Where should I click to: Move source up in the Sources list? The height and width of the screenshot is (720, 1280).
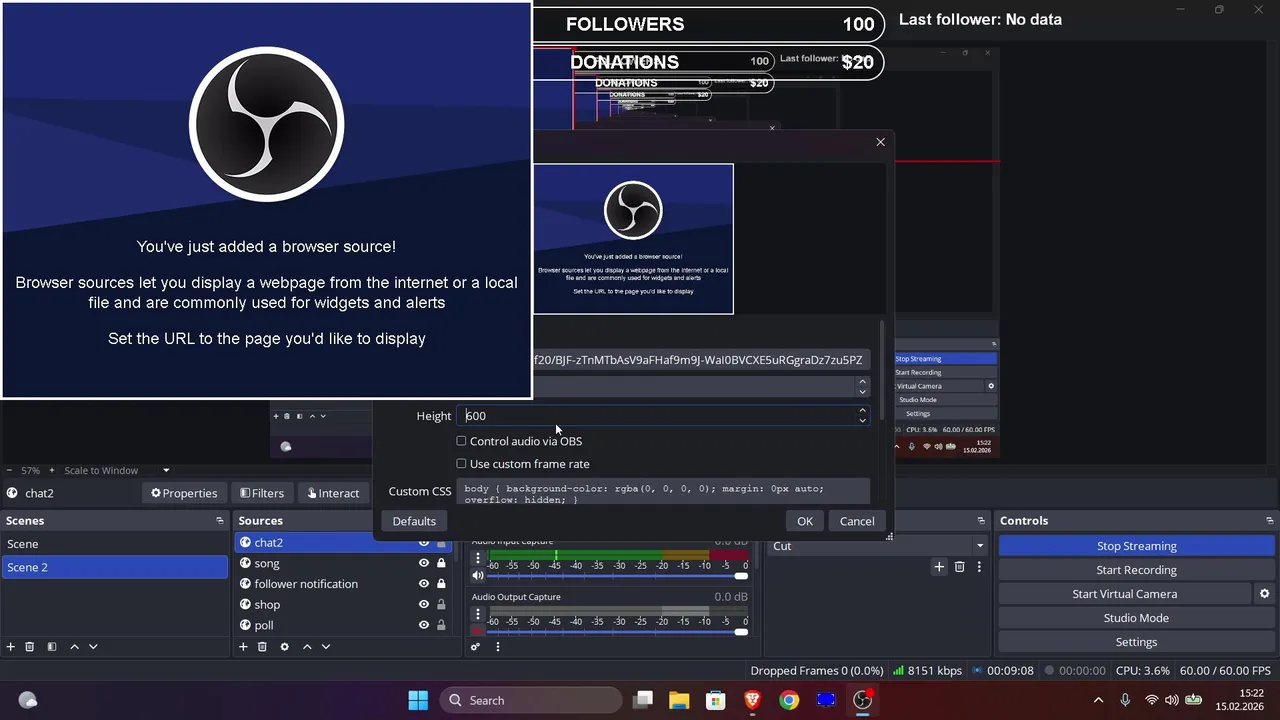307,647
